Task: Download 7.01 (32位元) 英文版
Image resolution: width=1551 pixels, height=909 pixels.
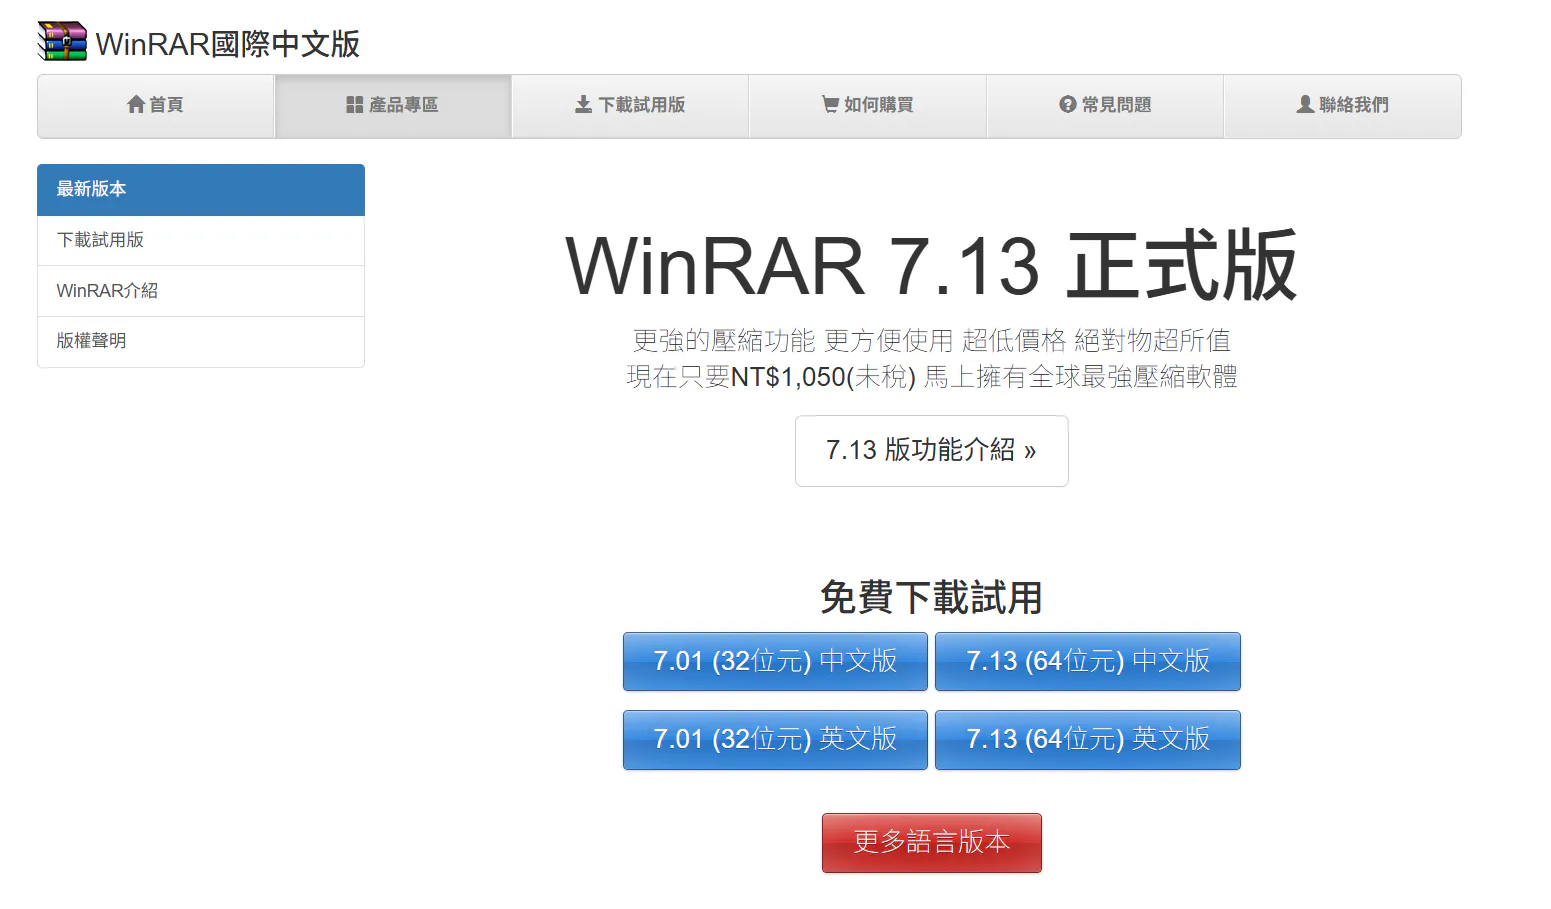Action: pyautogui.click(x=775, y=739)
